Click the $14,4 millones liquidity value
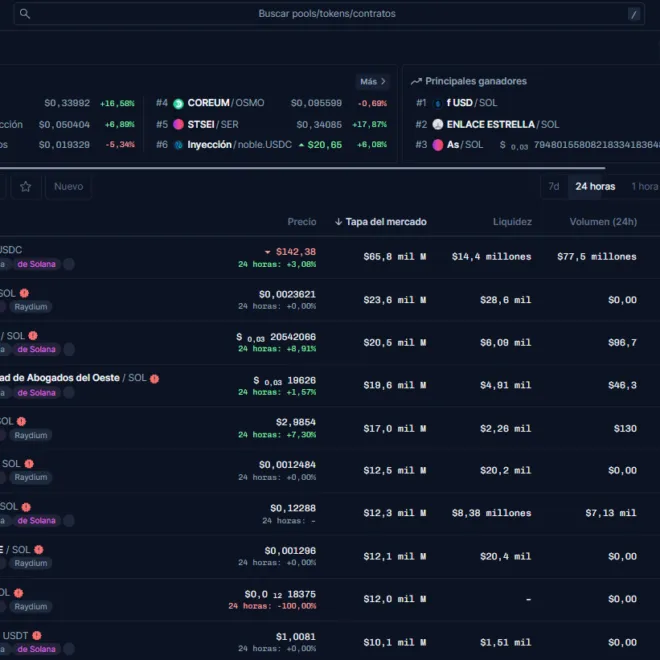Viewport: 660px width, 660px height. tap(492, 257)
